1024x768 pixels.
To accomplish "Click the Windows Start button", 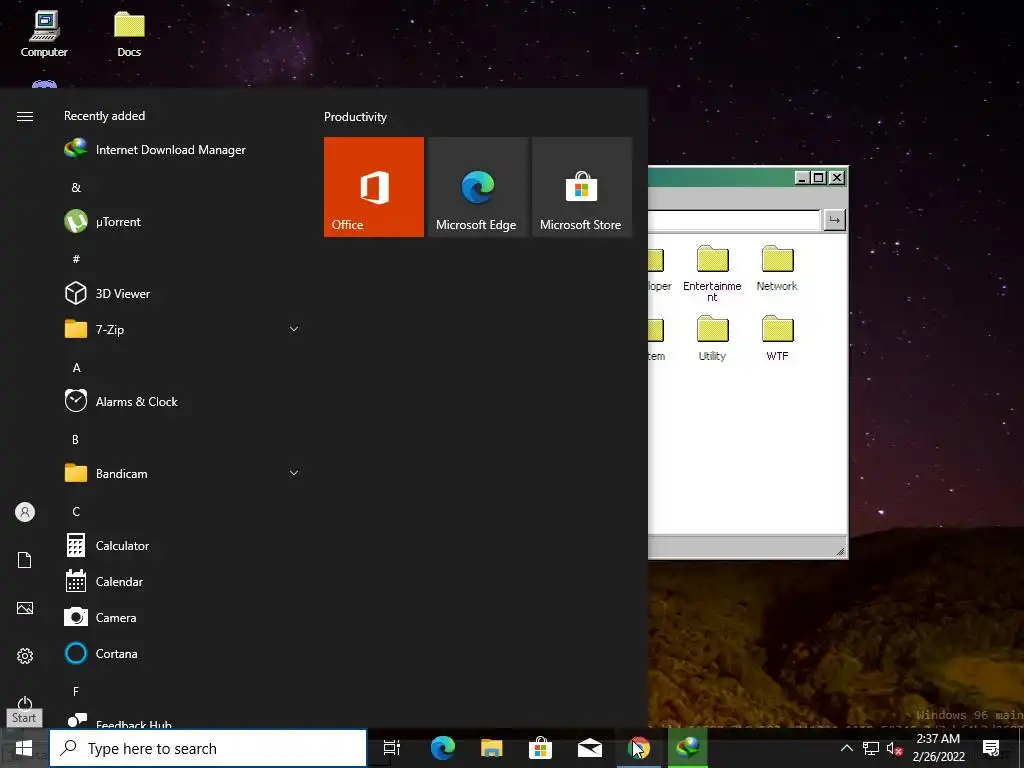I will click(x=24, y=748).
